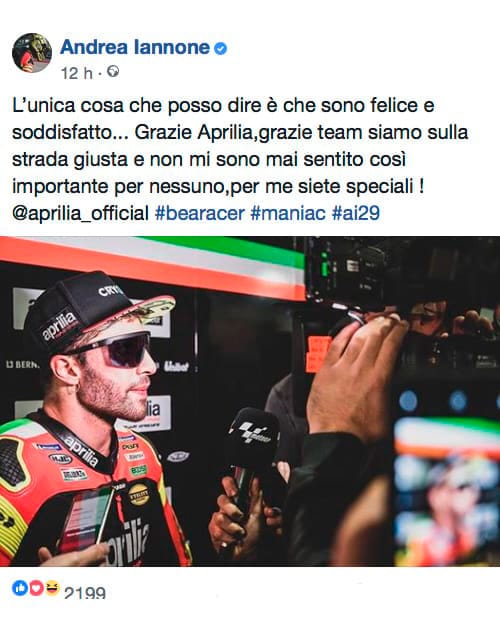Image resolution: width=500 pixels, height=617 pixels.
Task: Open Andrea Iannone's profile picture avatar
Action: coord(32,53)
